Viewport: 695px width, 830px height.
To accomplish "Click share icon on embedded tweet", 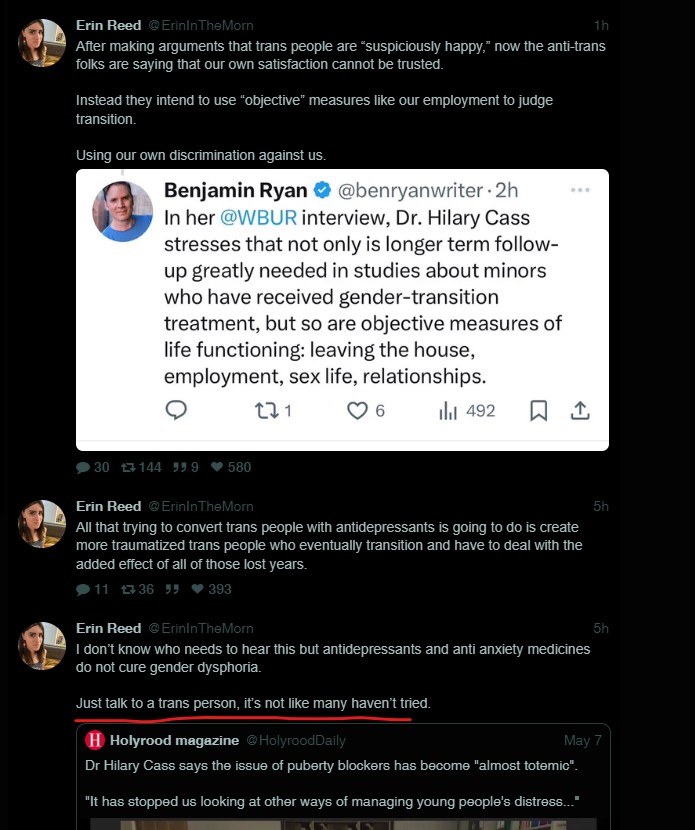I will (x=580, y=410).
